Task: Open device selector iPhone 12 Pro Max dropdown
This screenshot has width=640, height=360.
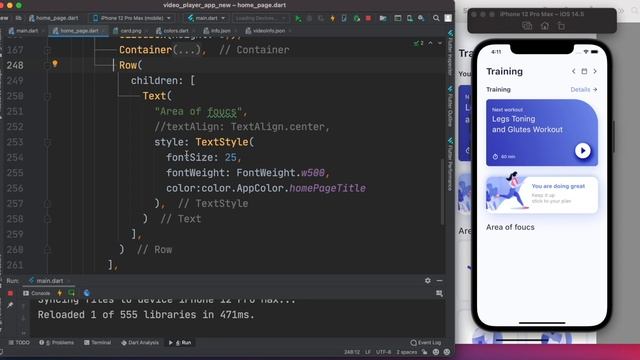Action: 131,18
